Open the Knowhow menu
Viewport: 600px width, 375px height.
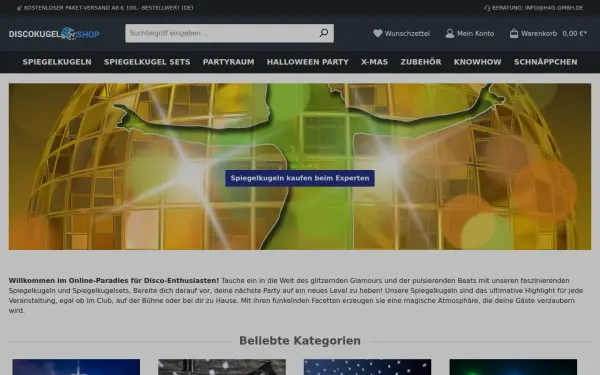coord(478,62)
